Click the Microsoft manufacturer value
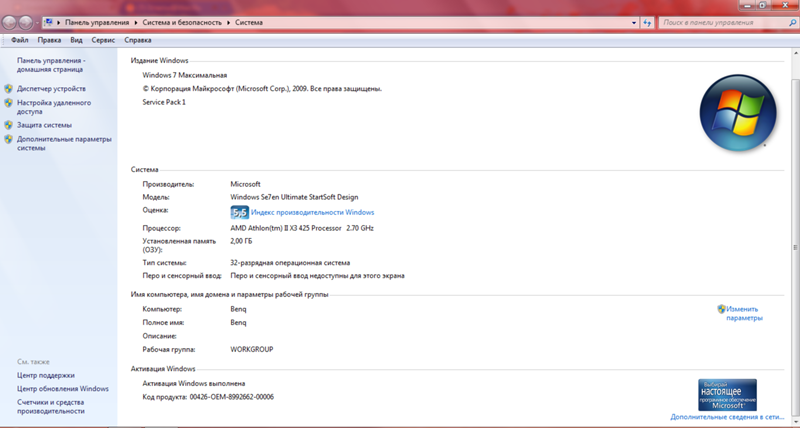 (x=245, y=184)
